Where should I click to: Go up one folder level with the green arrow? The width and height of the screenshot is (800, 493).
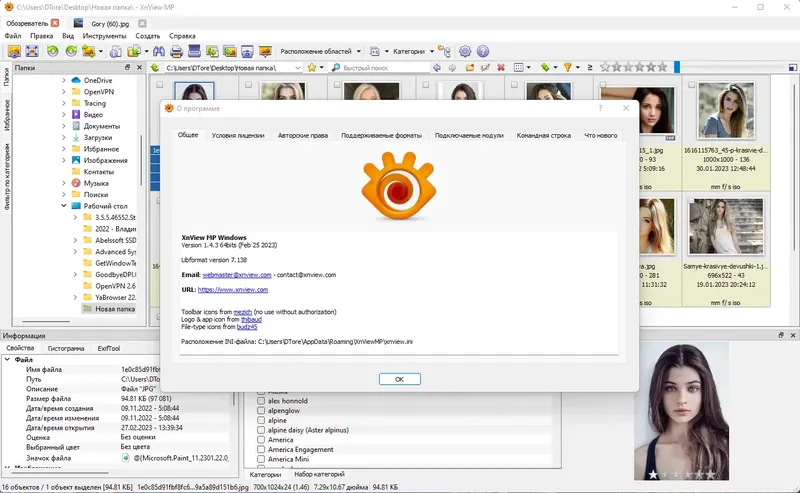pyautogui.click(x=155, y=67)
